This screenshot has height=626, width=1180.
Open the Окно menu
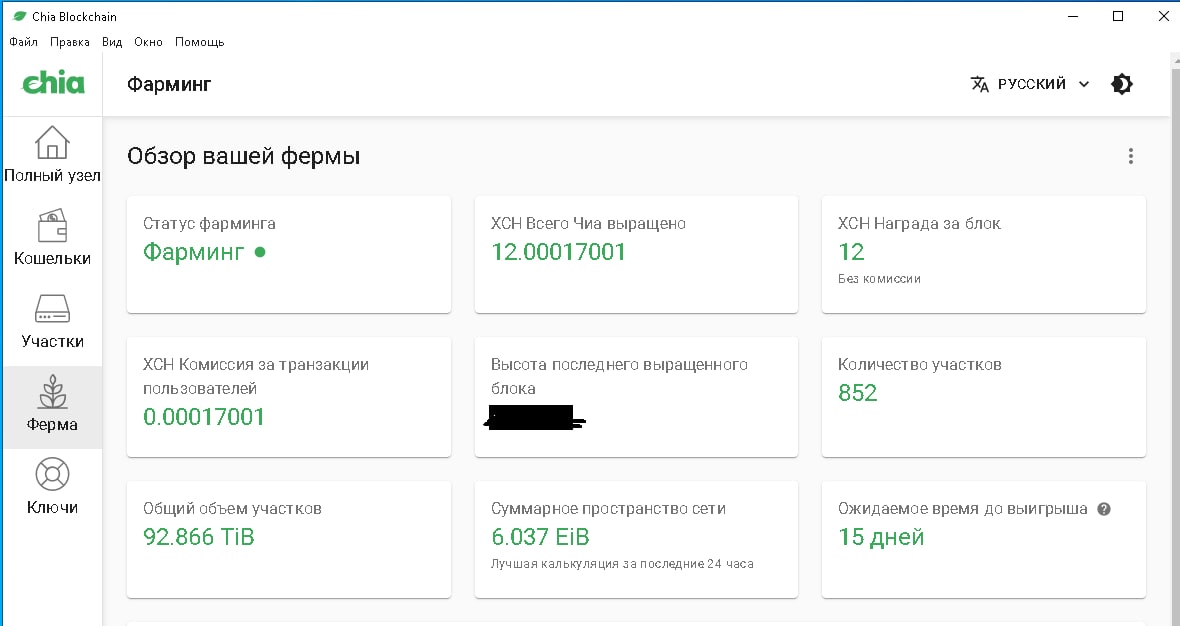click(148, 42)
